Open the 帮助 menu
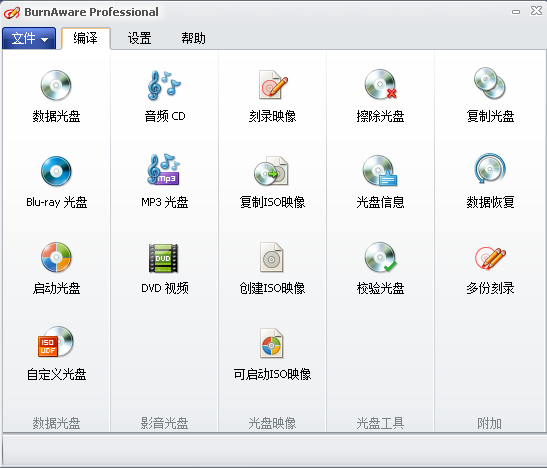Viewport: 547px width, 468px height. (193, 38)
